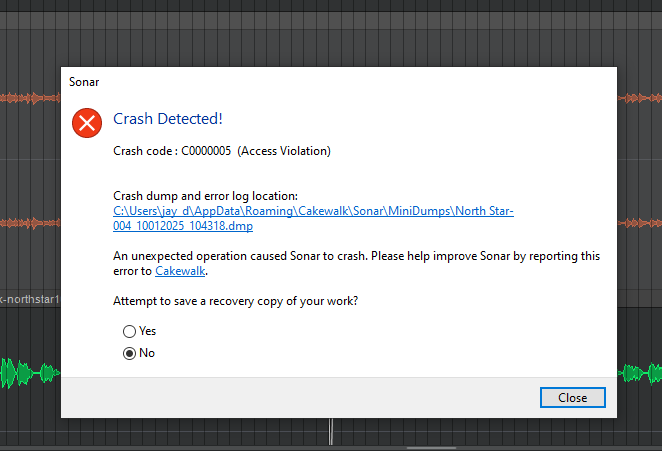Image resolution: width=662 pixels, height=451 pixels.
Task: Select the green waveform clip on the left
Action: click(30, 372)
